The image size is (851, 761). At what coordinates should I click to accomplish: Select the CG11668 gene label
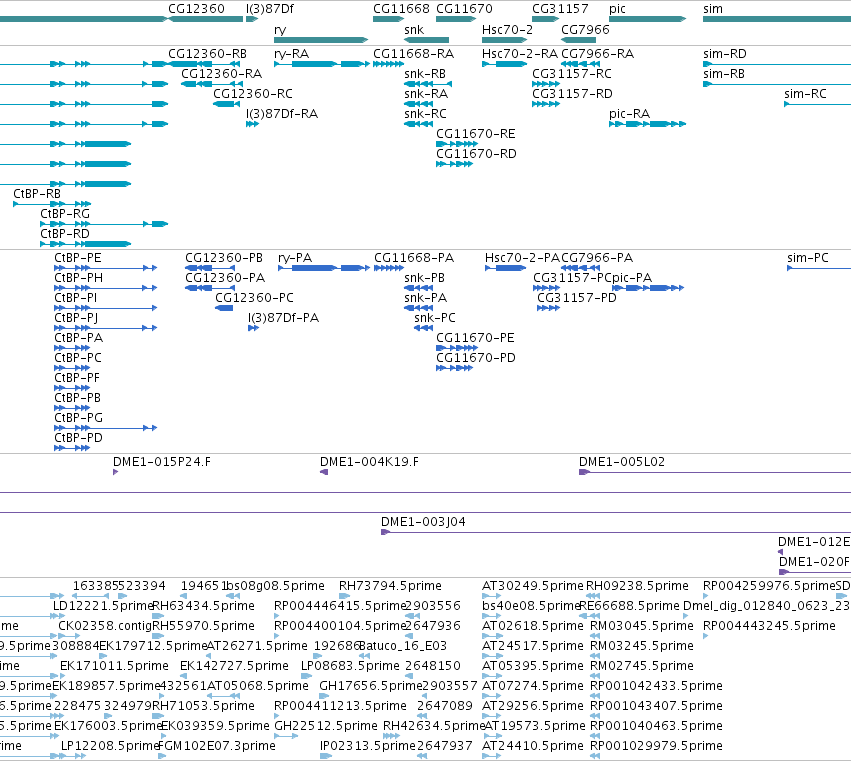pyautogui.click(x=401, y=9)
